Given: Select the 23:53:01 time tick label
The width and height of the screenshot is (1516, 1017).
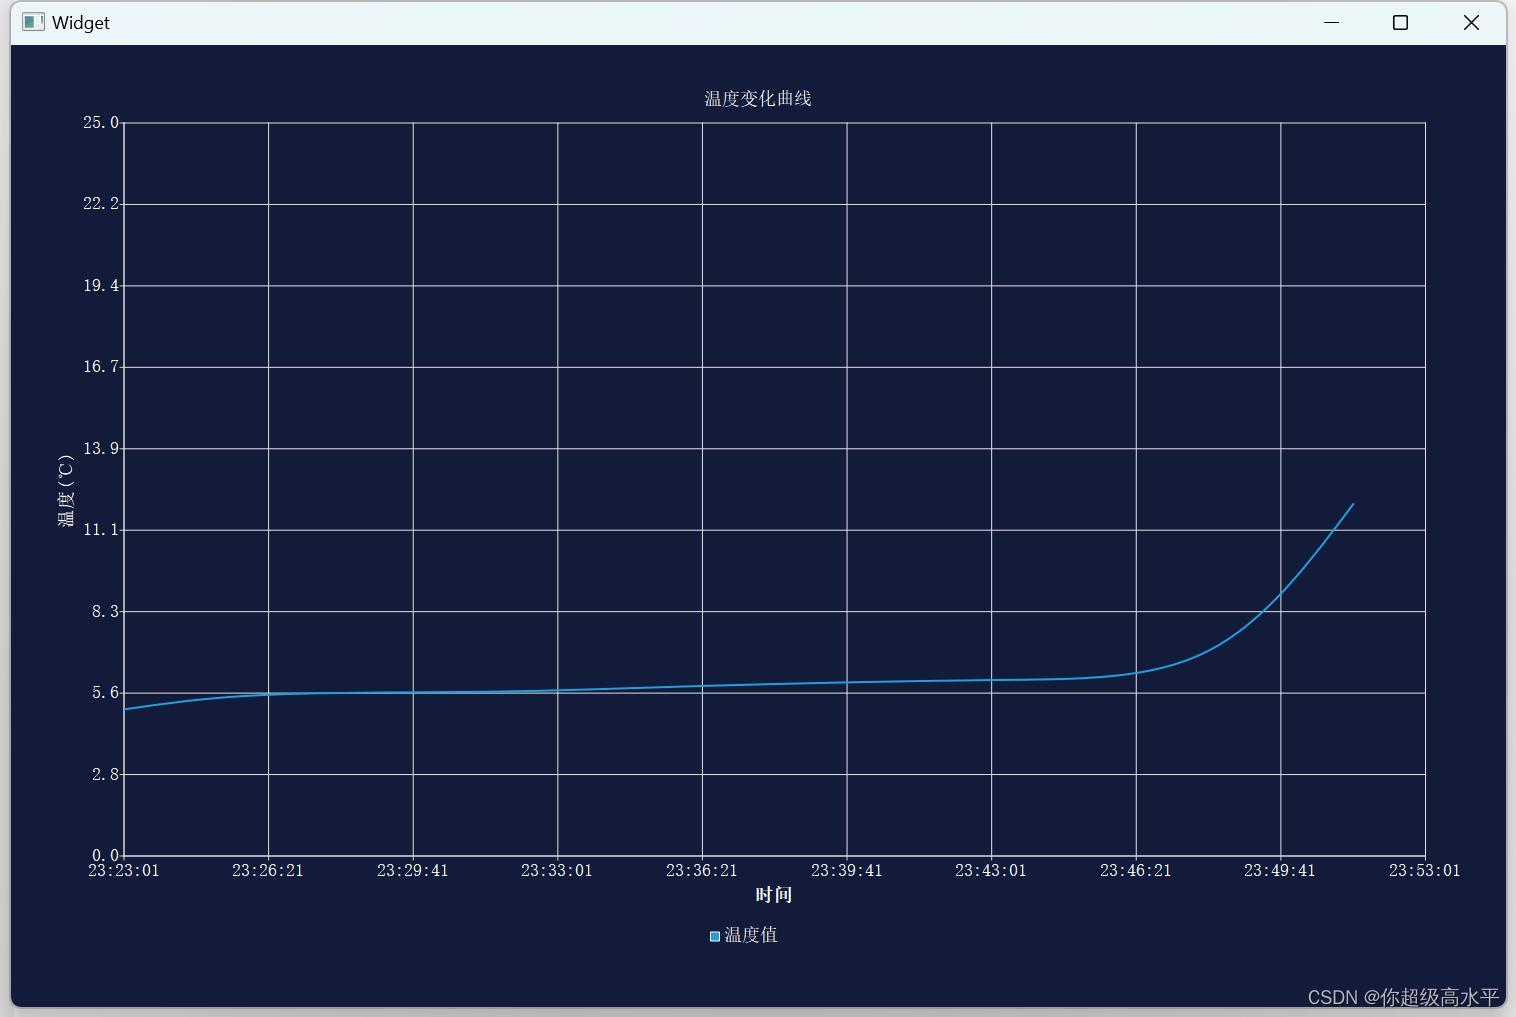Looking at the screenshot, I should click(1423, 870).
